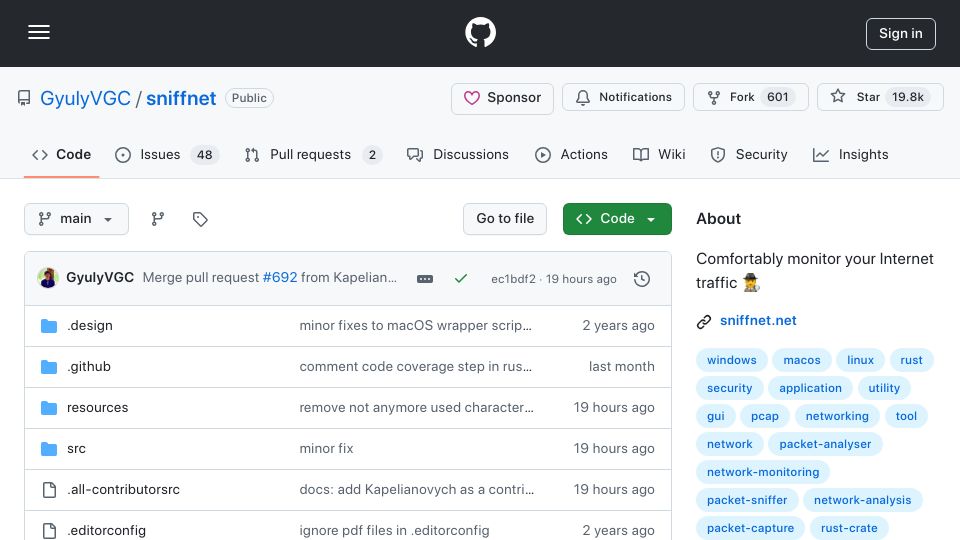Open the .github folder
The height and width of the screenshot is (540, 960).
[x=89, y=367]
